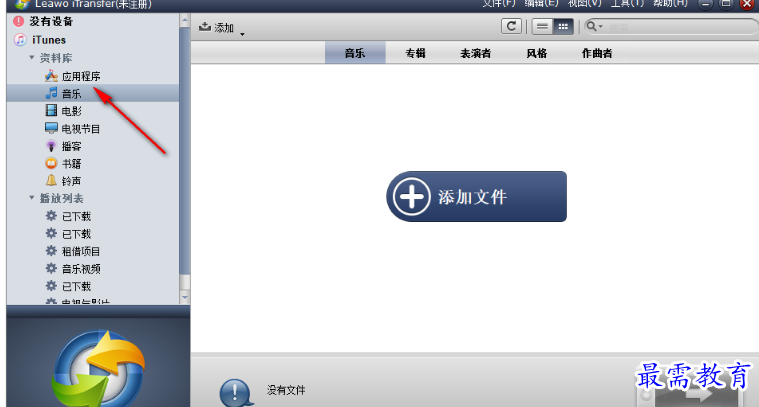Click the refresh button in the toolbar

(x=511, y=26)
